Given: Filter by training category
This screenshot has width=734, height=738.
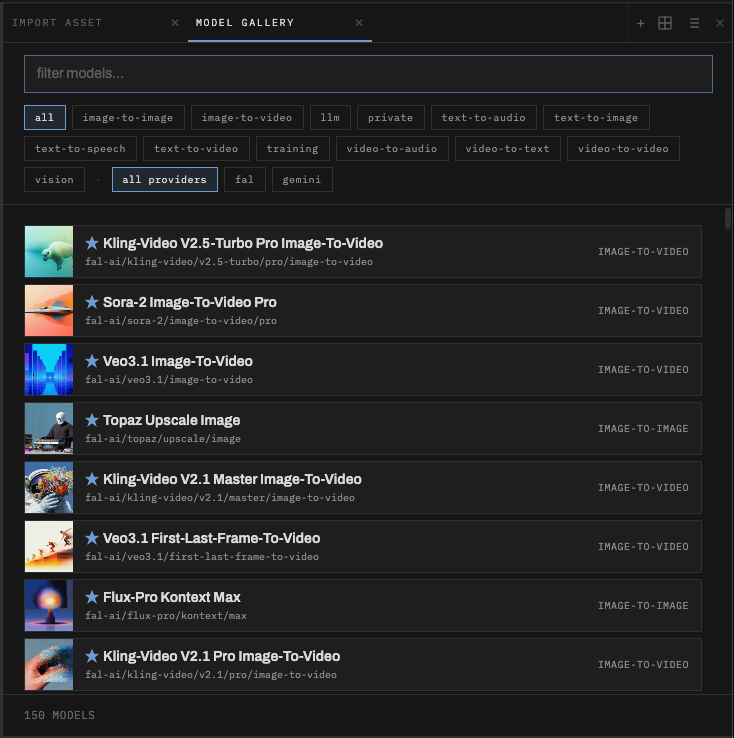Looking at the screenshot, I should pyautogui.click(x=293, y=149).
